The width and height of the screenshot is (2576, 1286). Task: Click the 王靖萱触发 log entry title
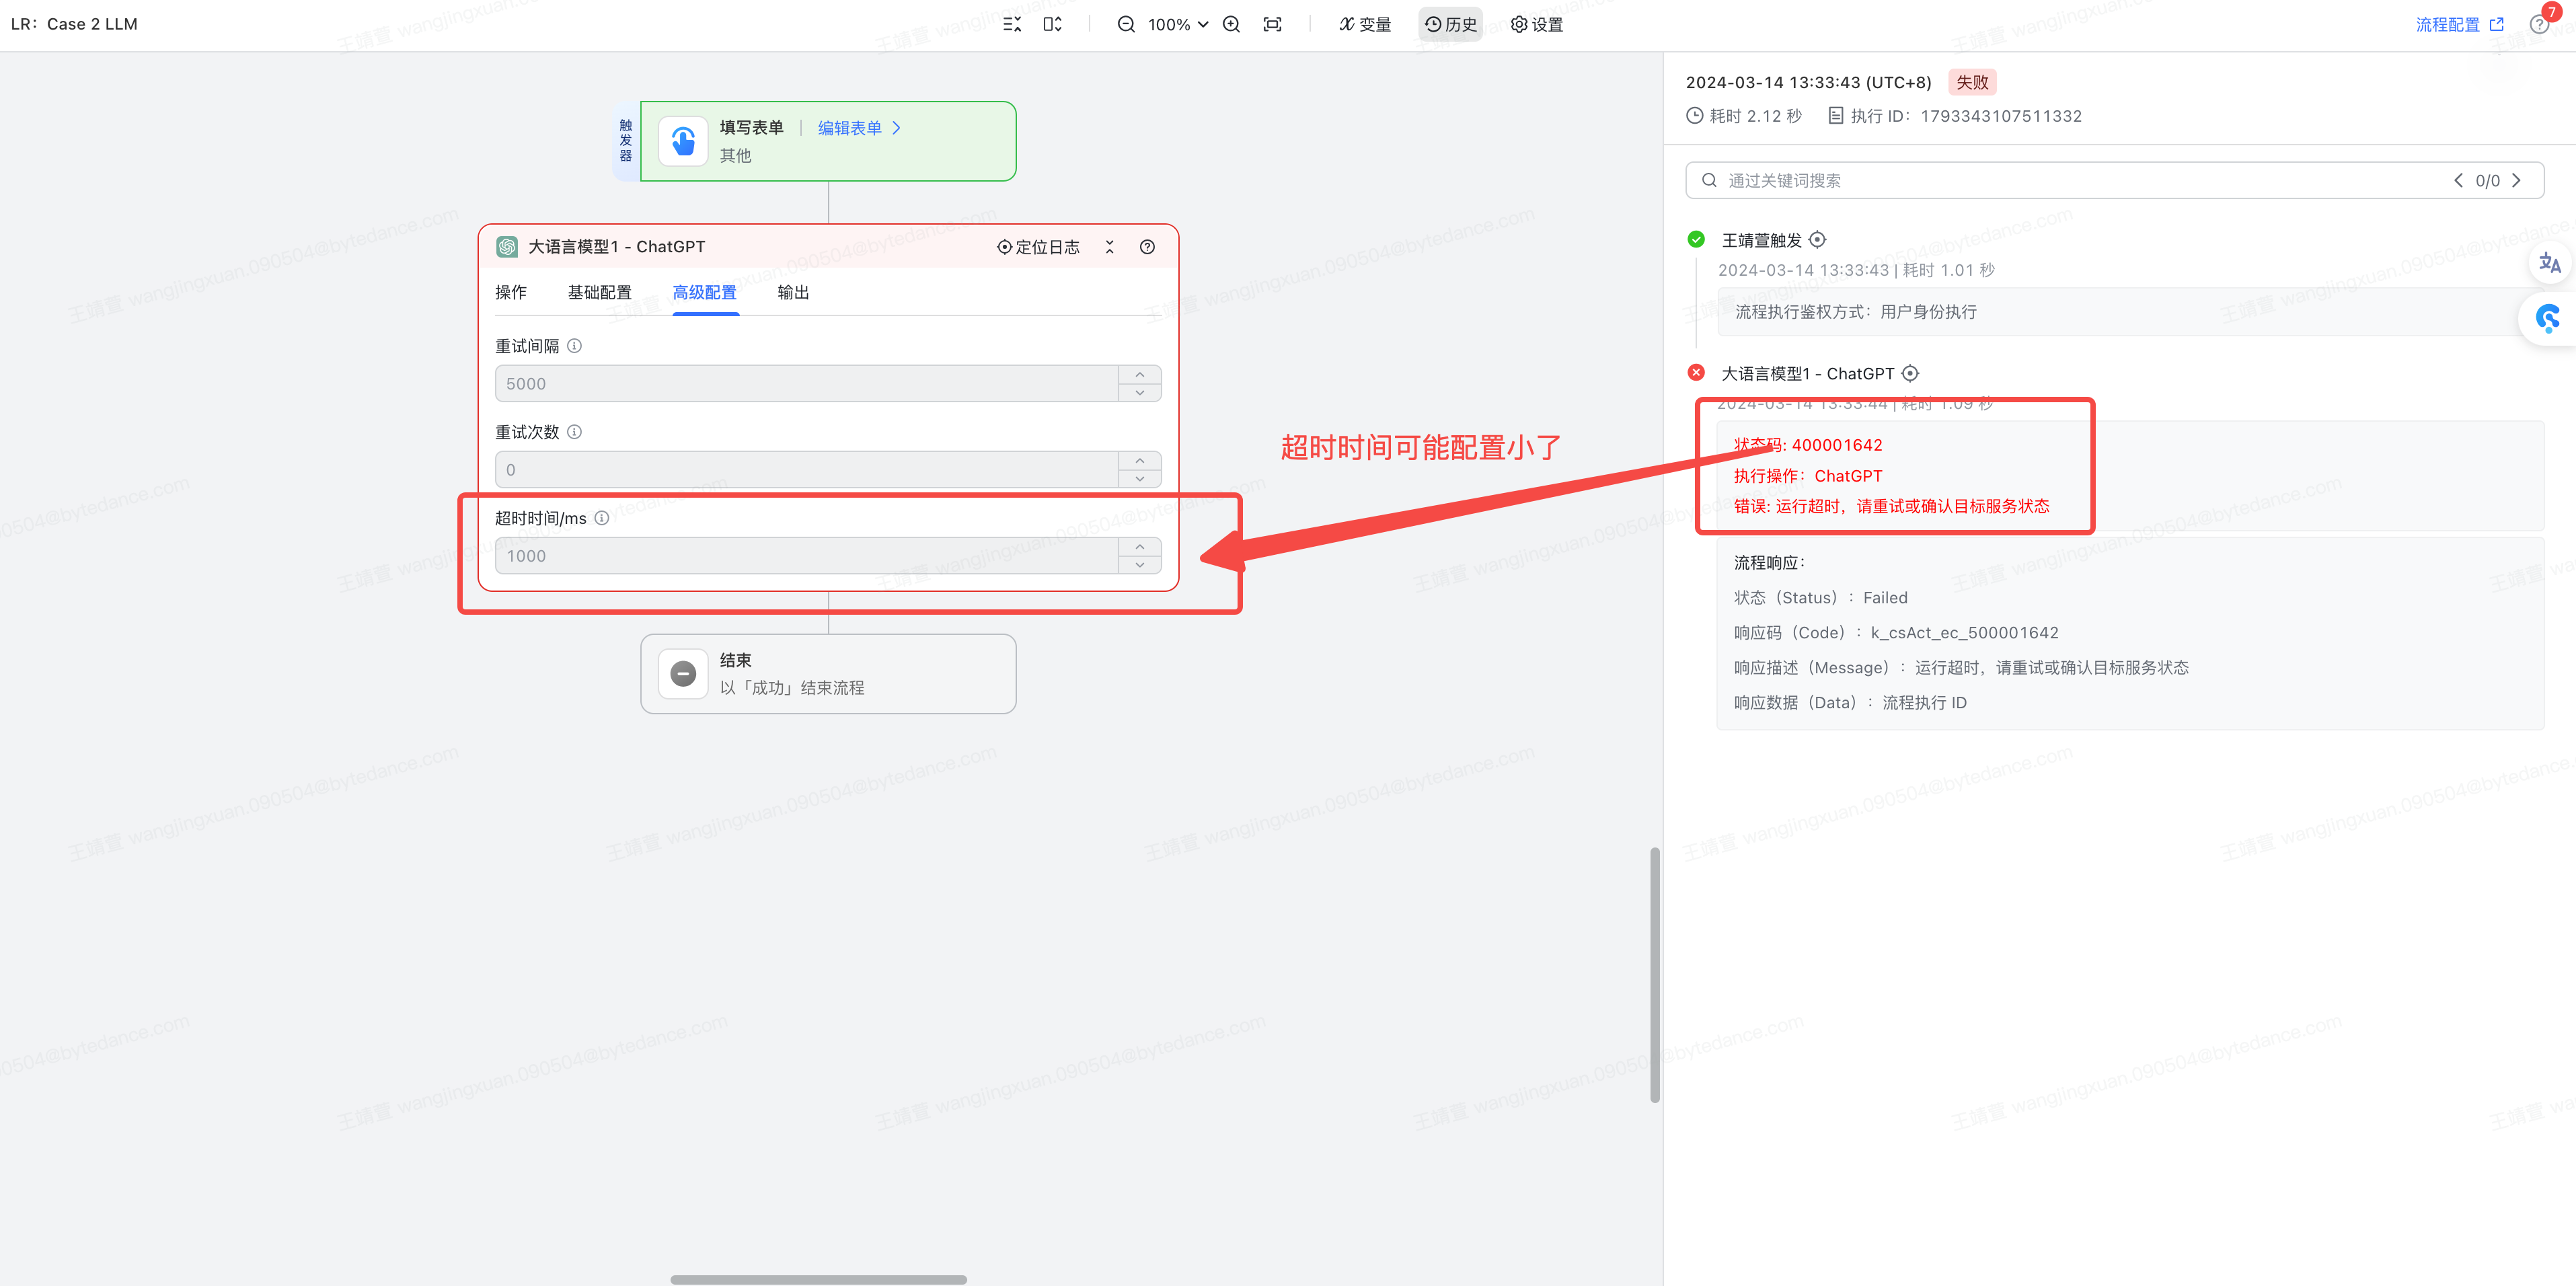(x=1761, y=240)
